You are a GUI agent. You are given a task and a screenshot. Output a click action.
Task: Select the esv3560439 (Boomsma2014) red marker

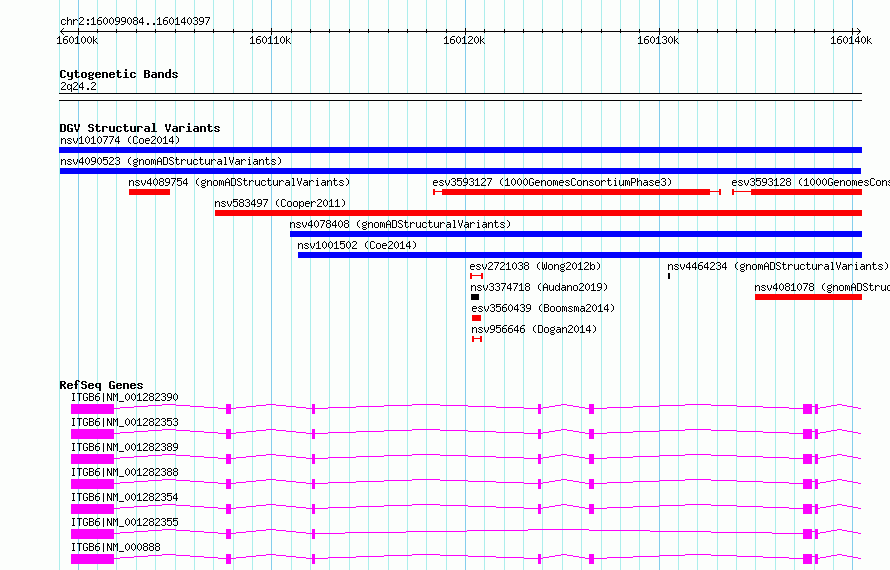476,318
